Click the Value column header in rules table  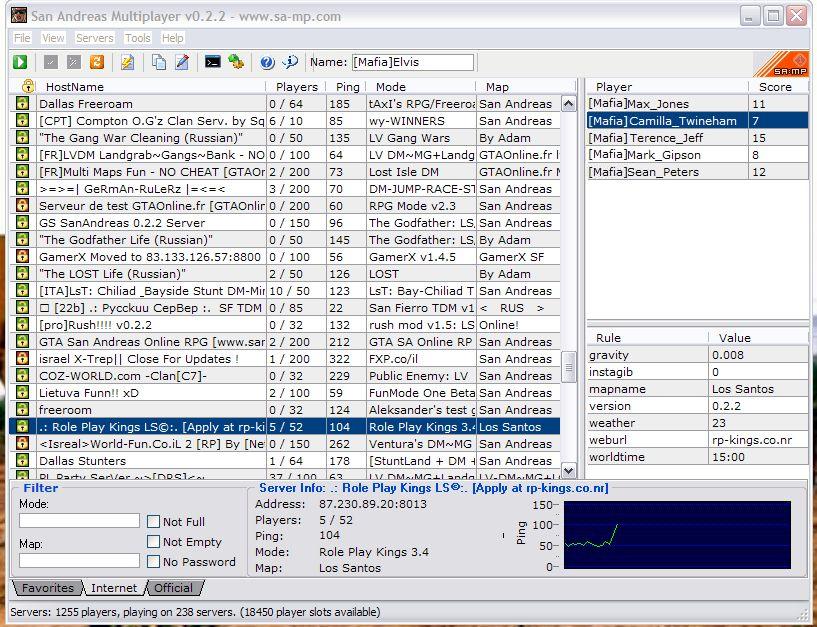point(759,338)
